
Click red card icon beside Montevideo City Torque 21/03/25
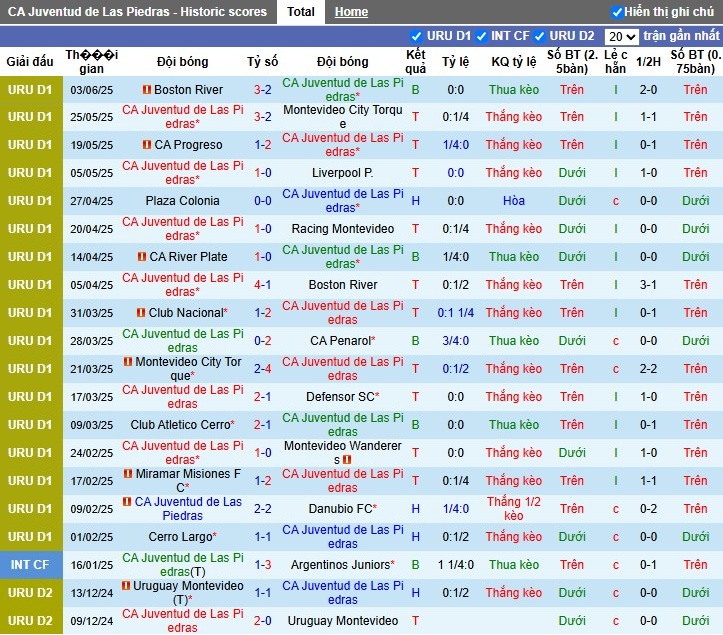click(x=128, y=362)
